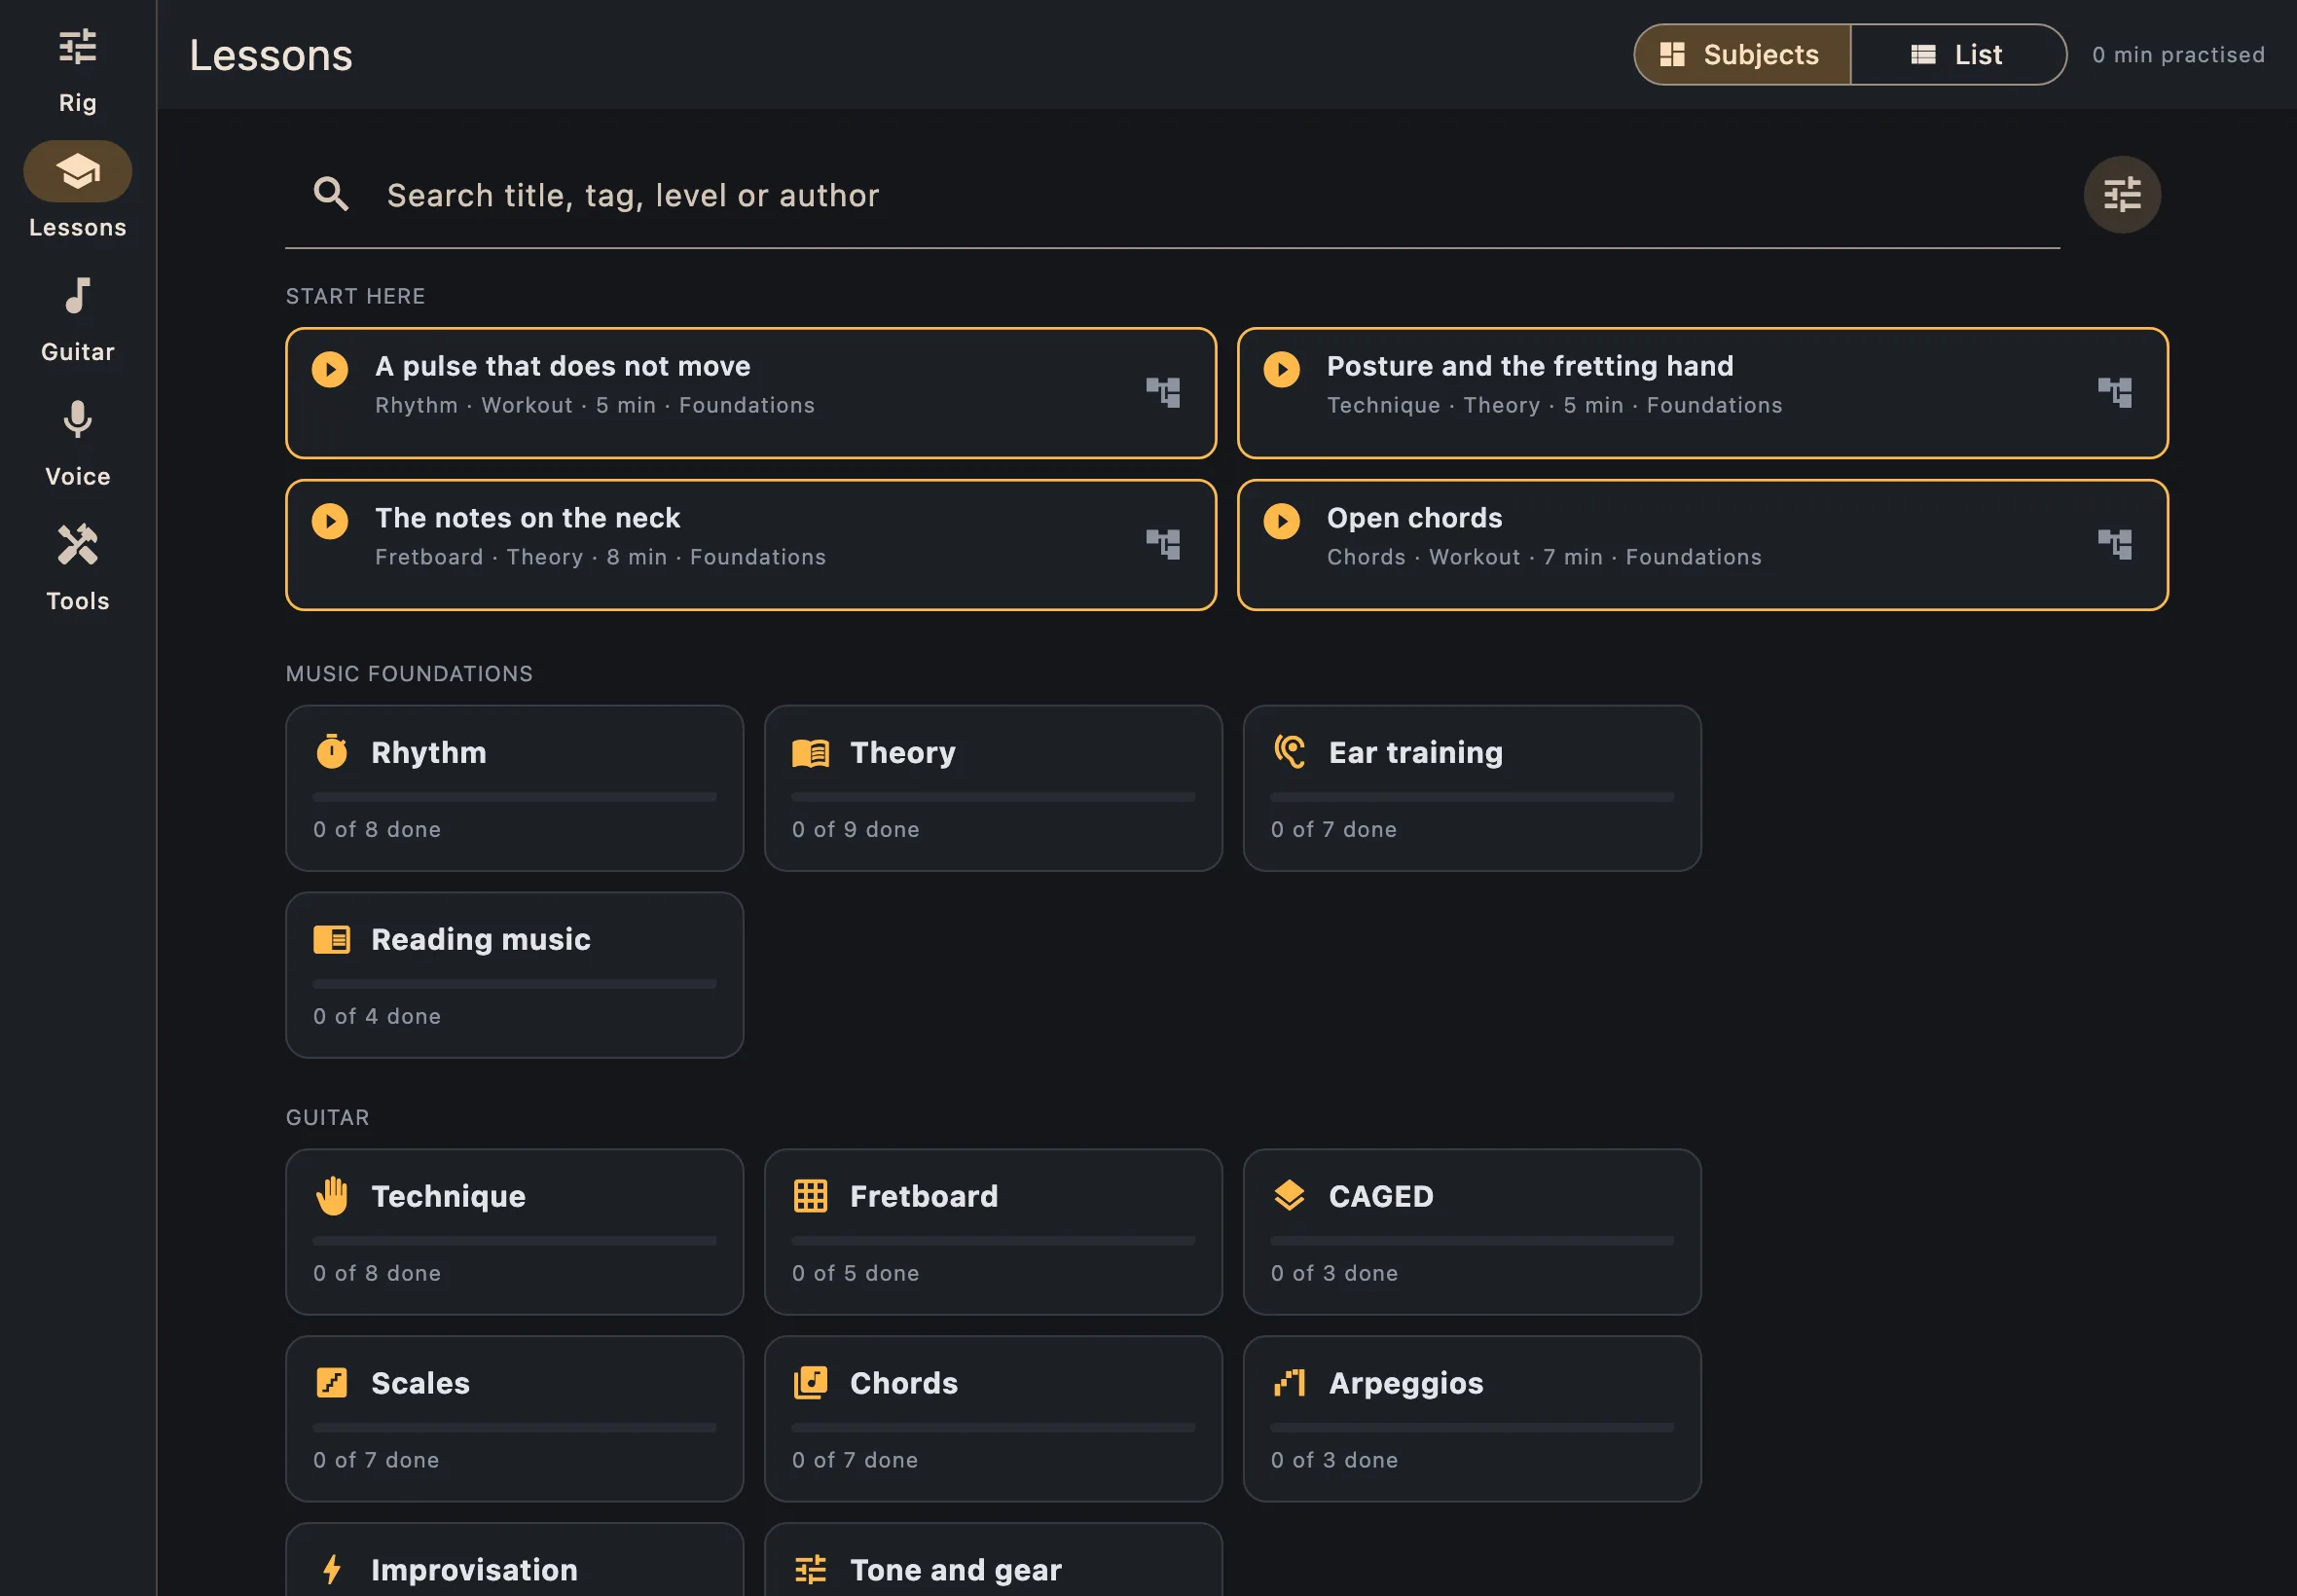This screenshot has width=2297, height=1596.
Task: Open tree icon on 'The notes on the neck'
Action: tap(1162, 544)
